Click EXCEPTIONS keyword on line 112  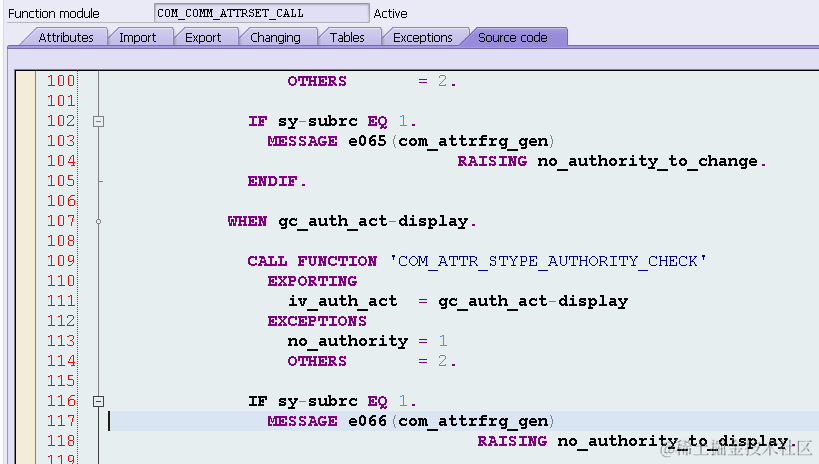pos(317,321)
